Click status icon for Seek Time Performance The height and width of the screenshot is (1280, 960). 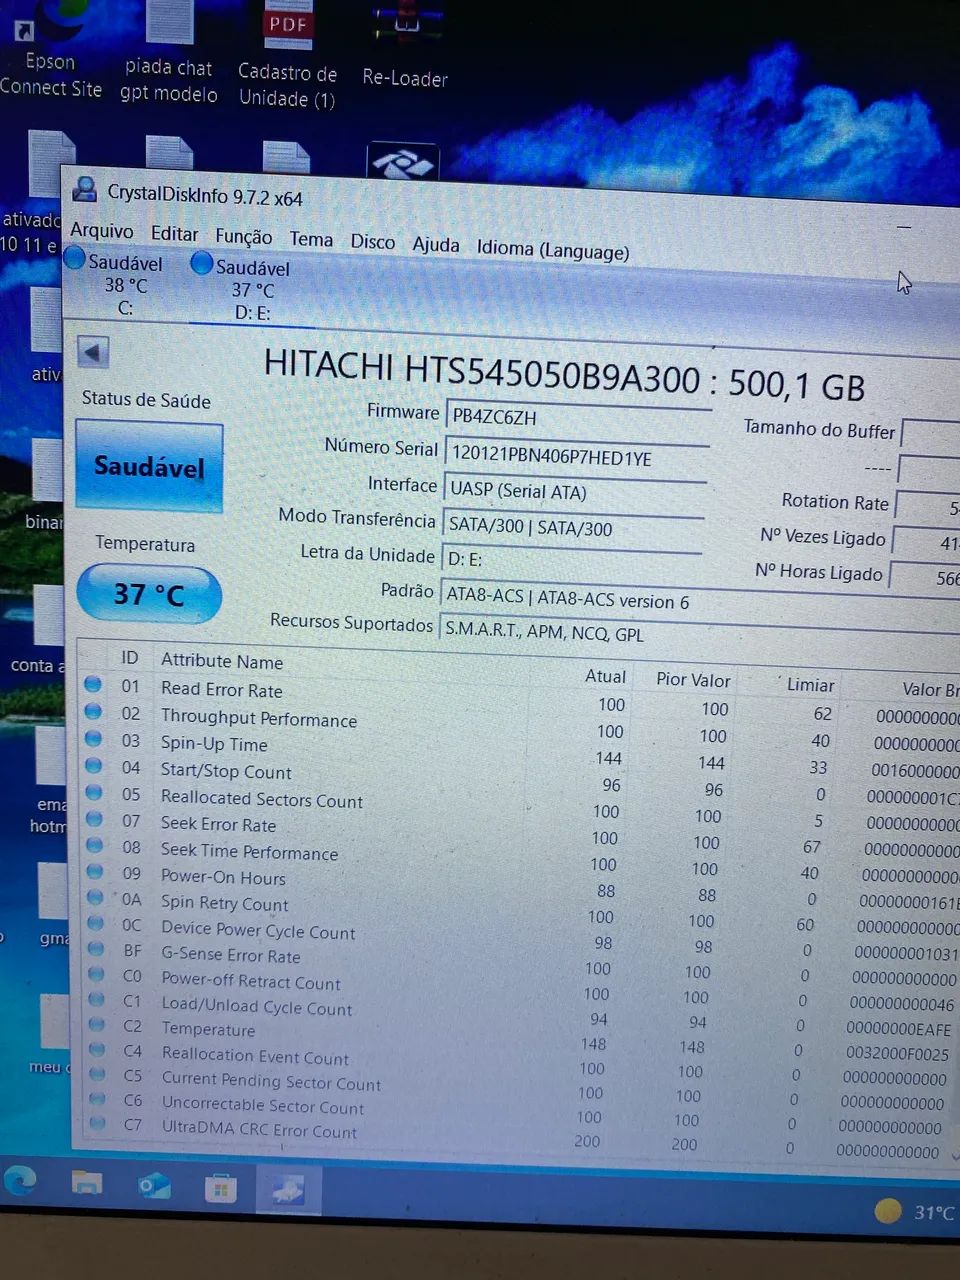pos(95,845)
